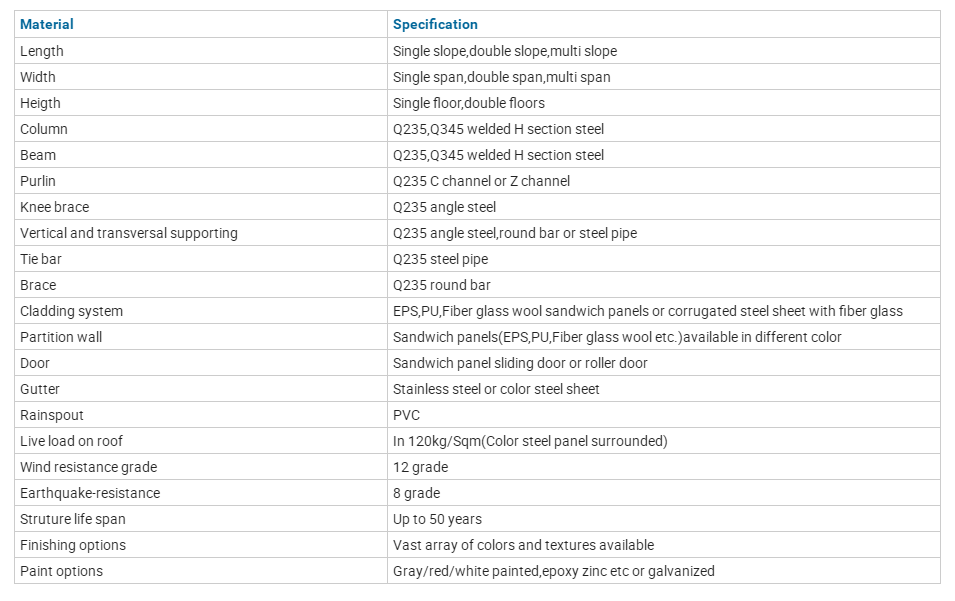Screen dimensions: 955x601
Task: Click the 12 grade wind resistance value
Action: tap(420, 467)
